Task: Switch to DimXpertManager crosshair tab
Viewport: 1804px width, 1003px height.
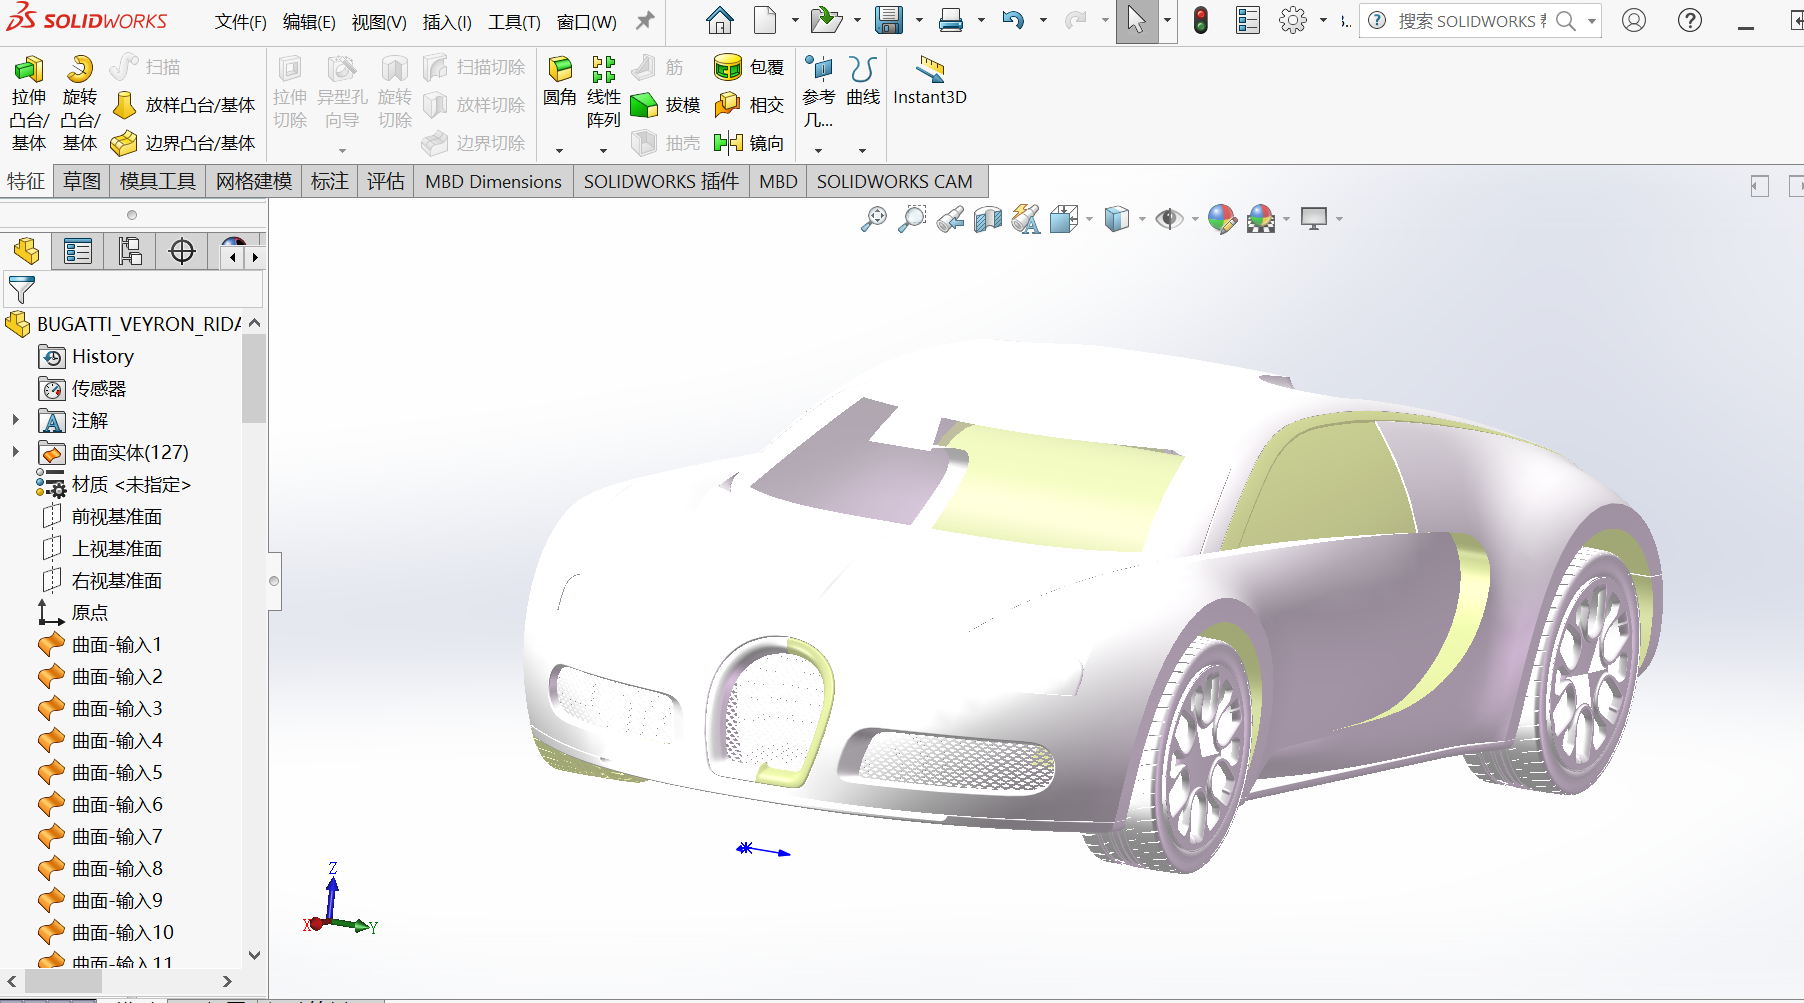Action: [x=182, y=251]
